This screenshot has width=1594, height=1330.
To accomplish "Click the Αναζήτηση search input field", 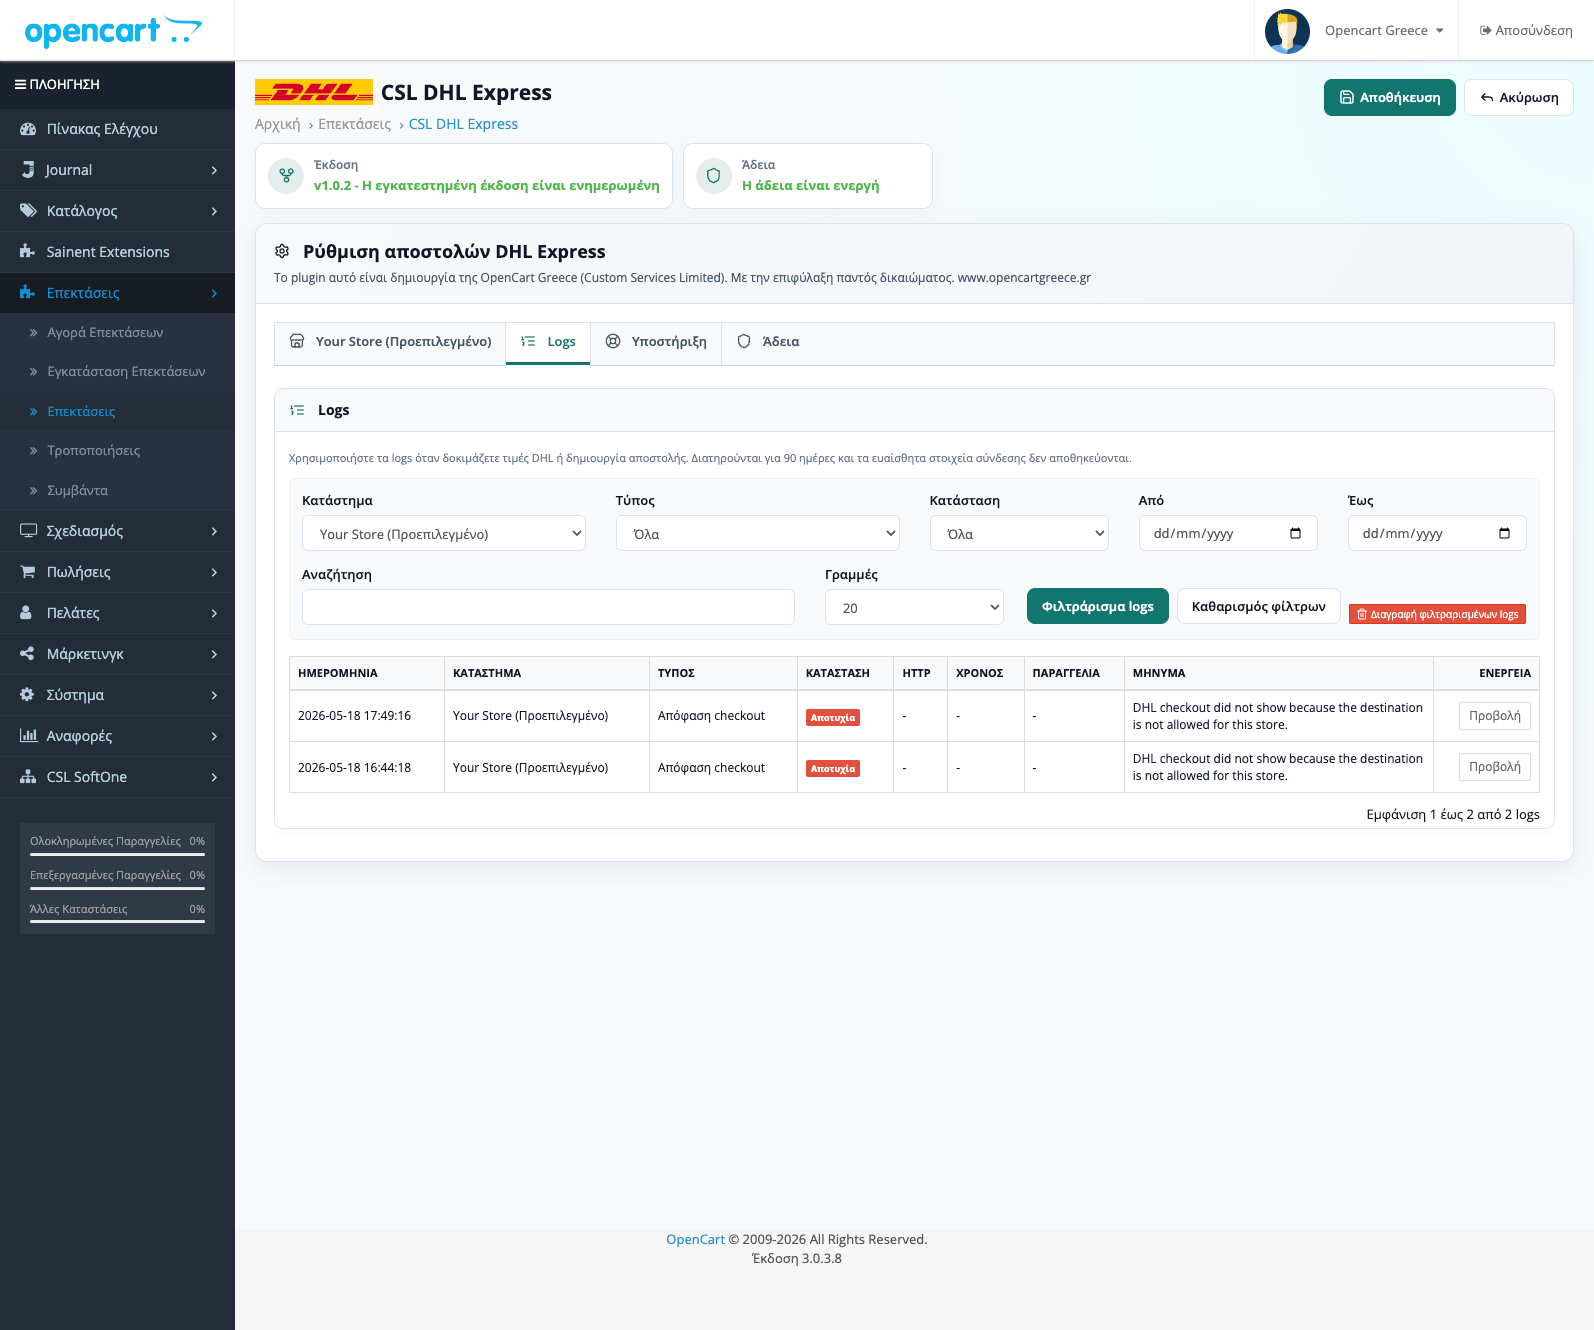I will coord(548,607).
